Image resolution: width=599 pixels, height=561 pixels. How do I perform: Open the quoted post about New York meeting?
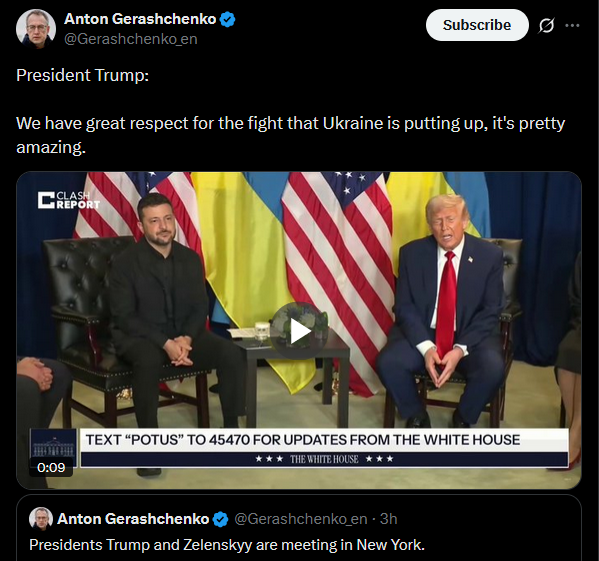pos(299,531)
